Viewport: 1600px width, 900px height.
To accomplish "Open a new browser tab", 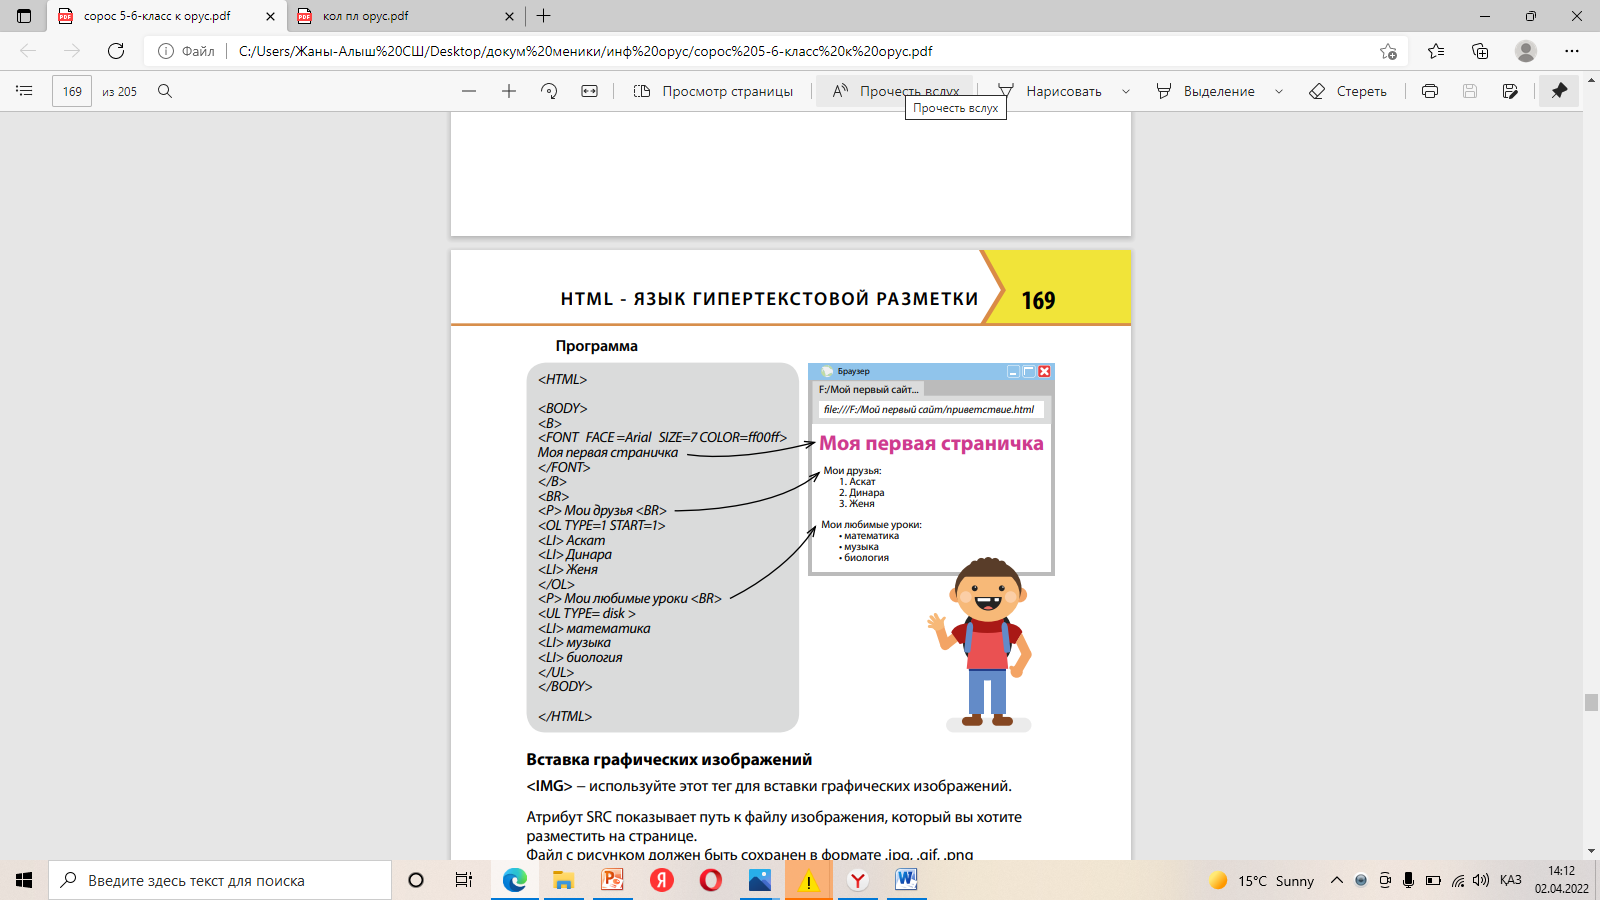I will [544, 16].
